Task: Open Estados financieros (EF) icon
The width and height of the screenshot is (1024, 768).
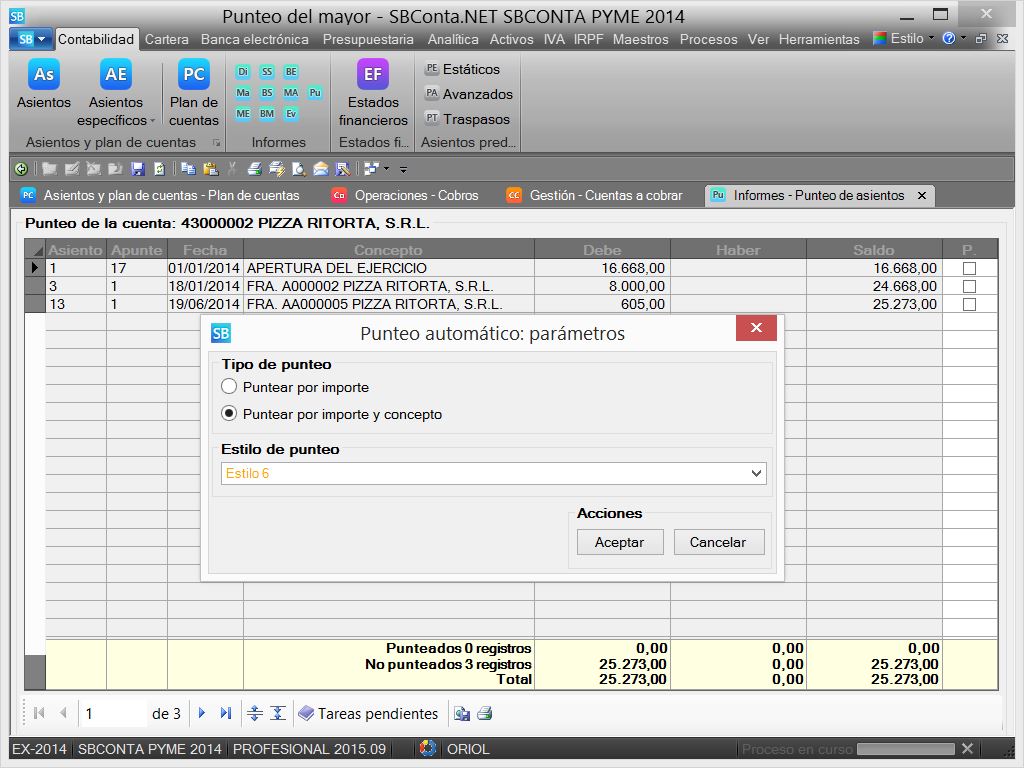Action: point(373,75)
